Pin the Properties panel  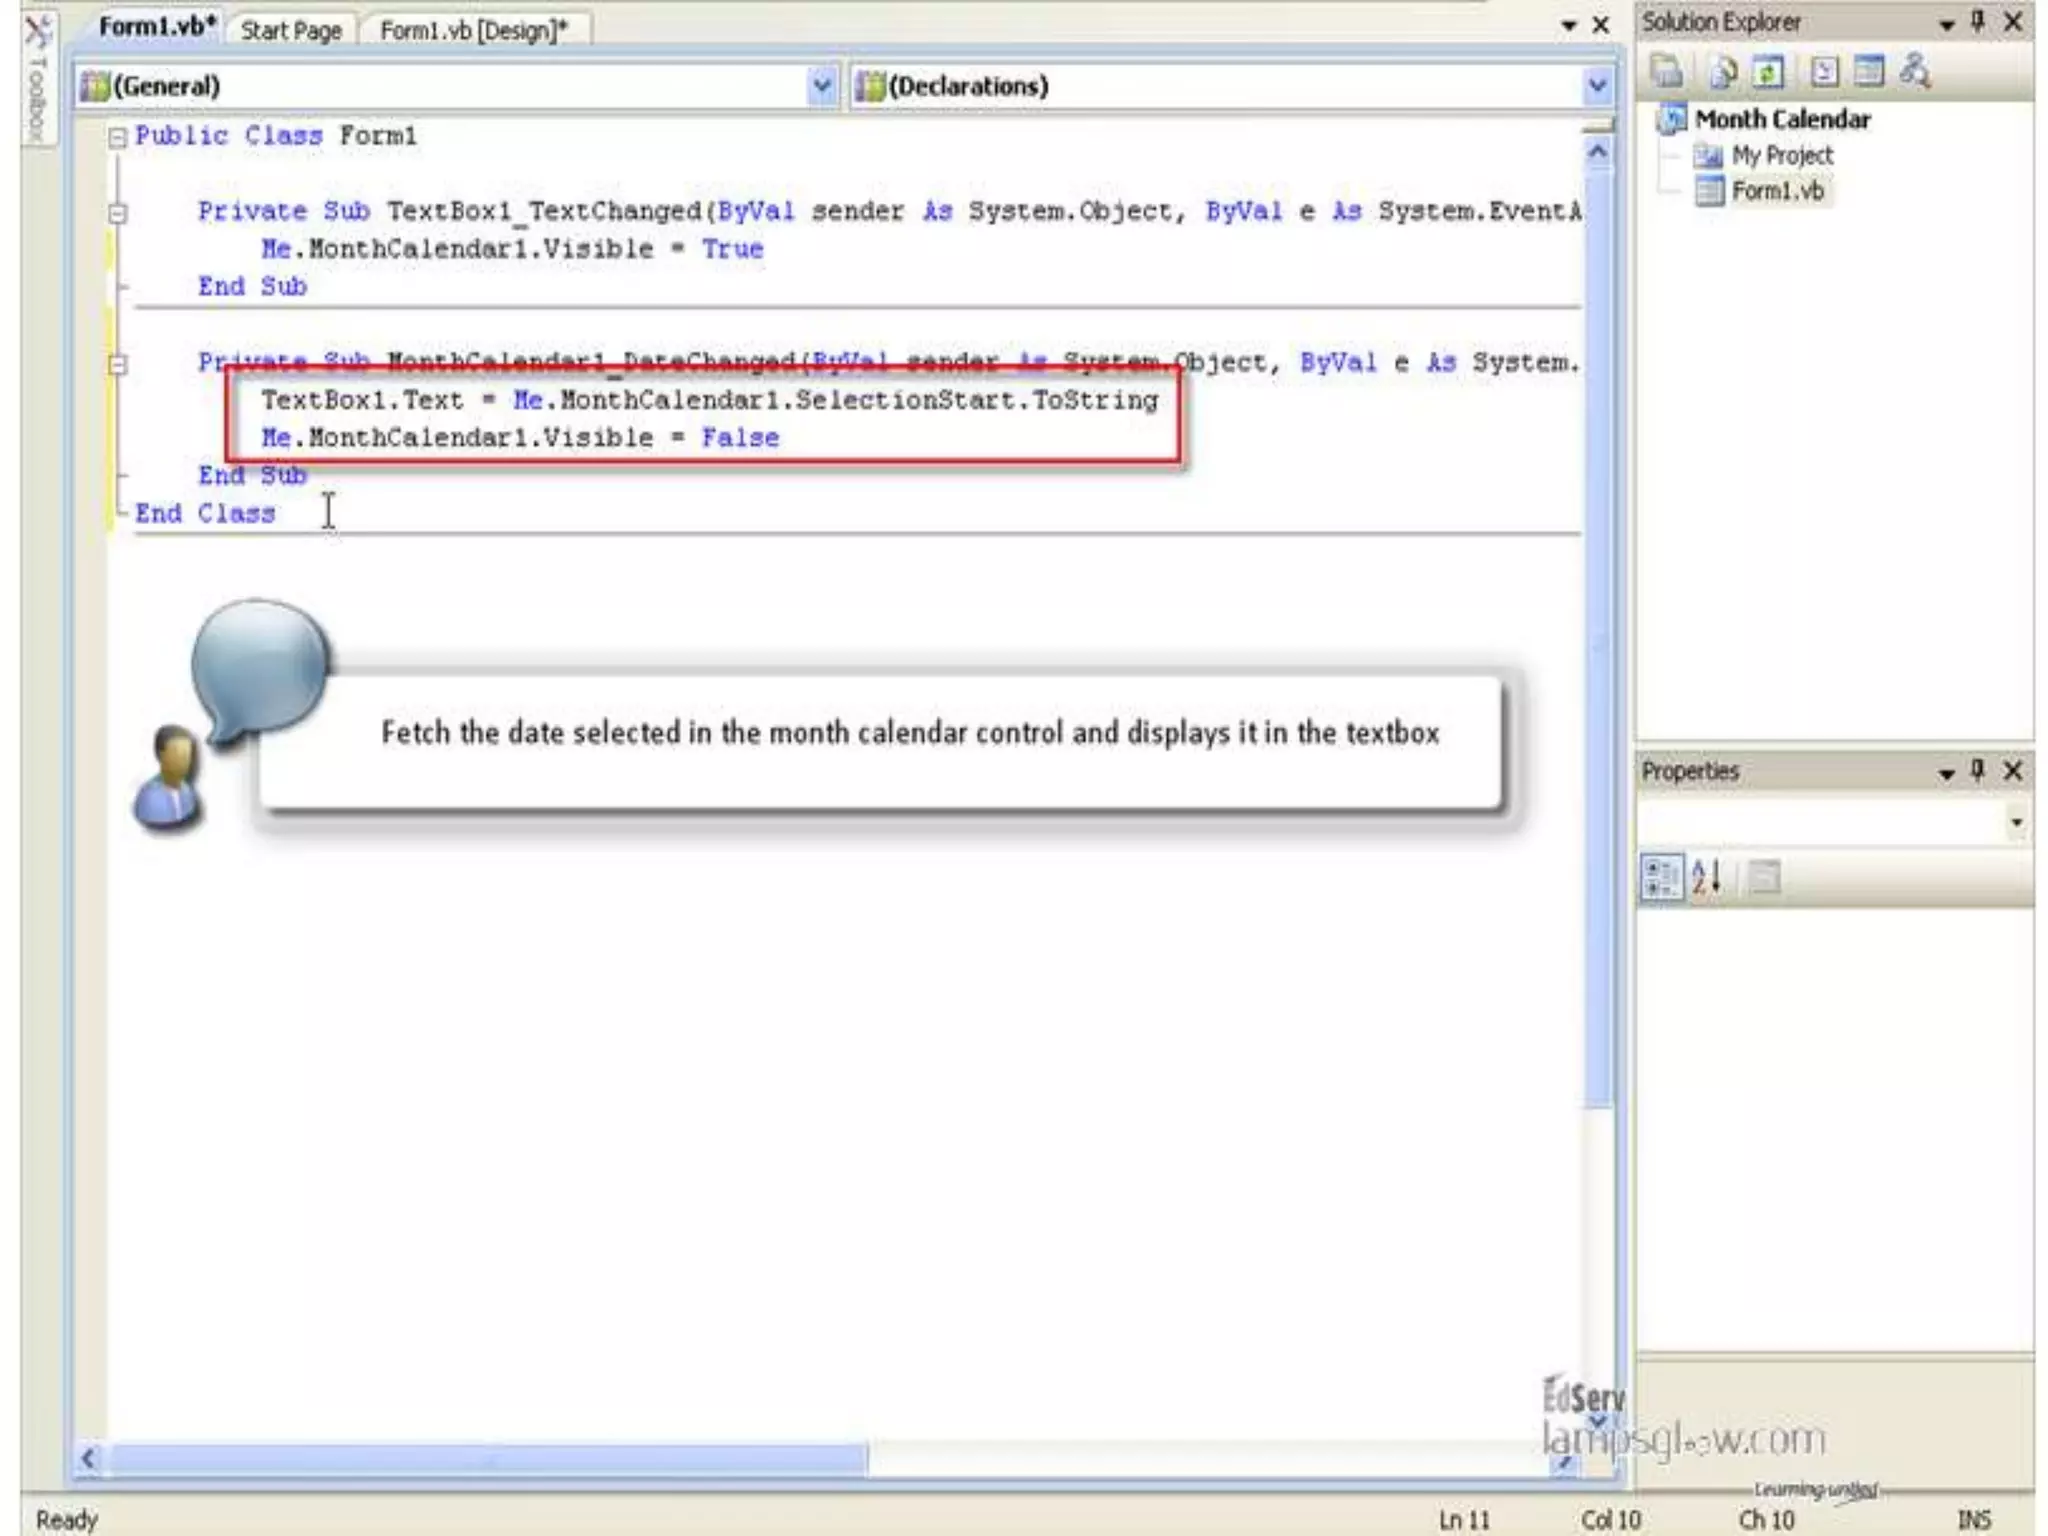click(1978, 770)
